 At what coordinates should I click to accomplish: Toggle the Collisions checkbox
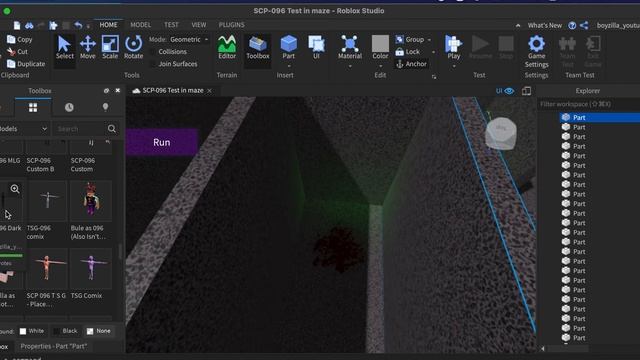(153, 52)
